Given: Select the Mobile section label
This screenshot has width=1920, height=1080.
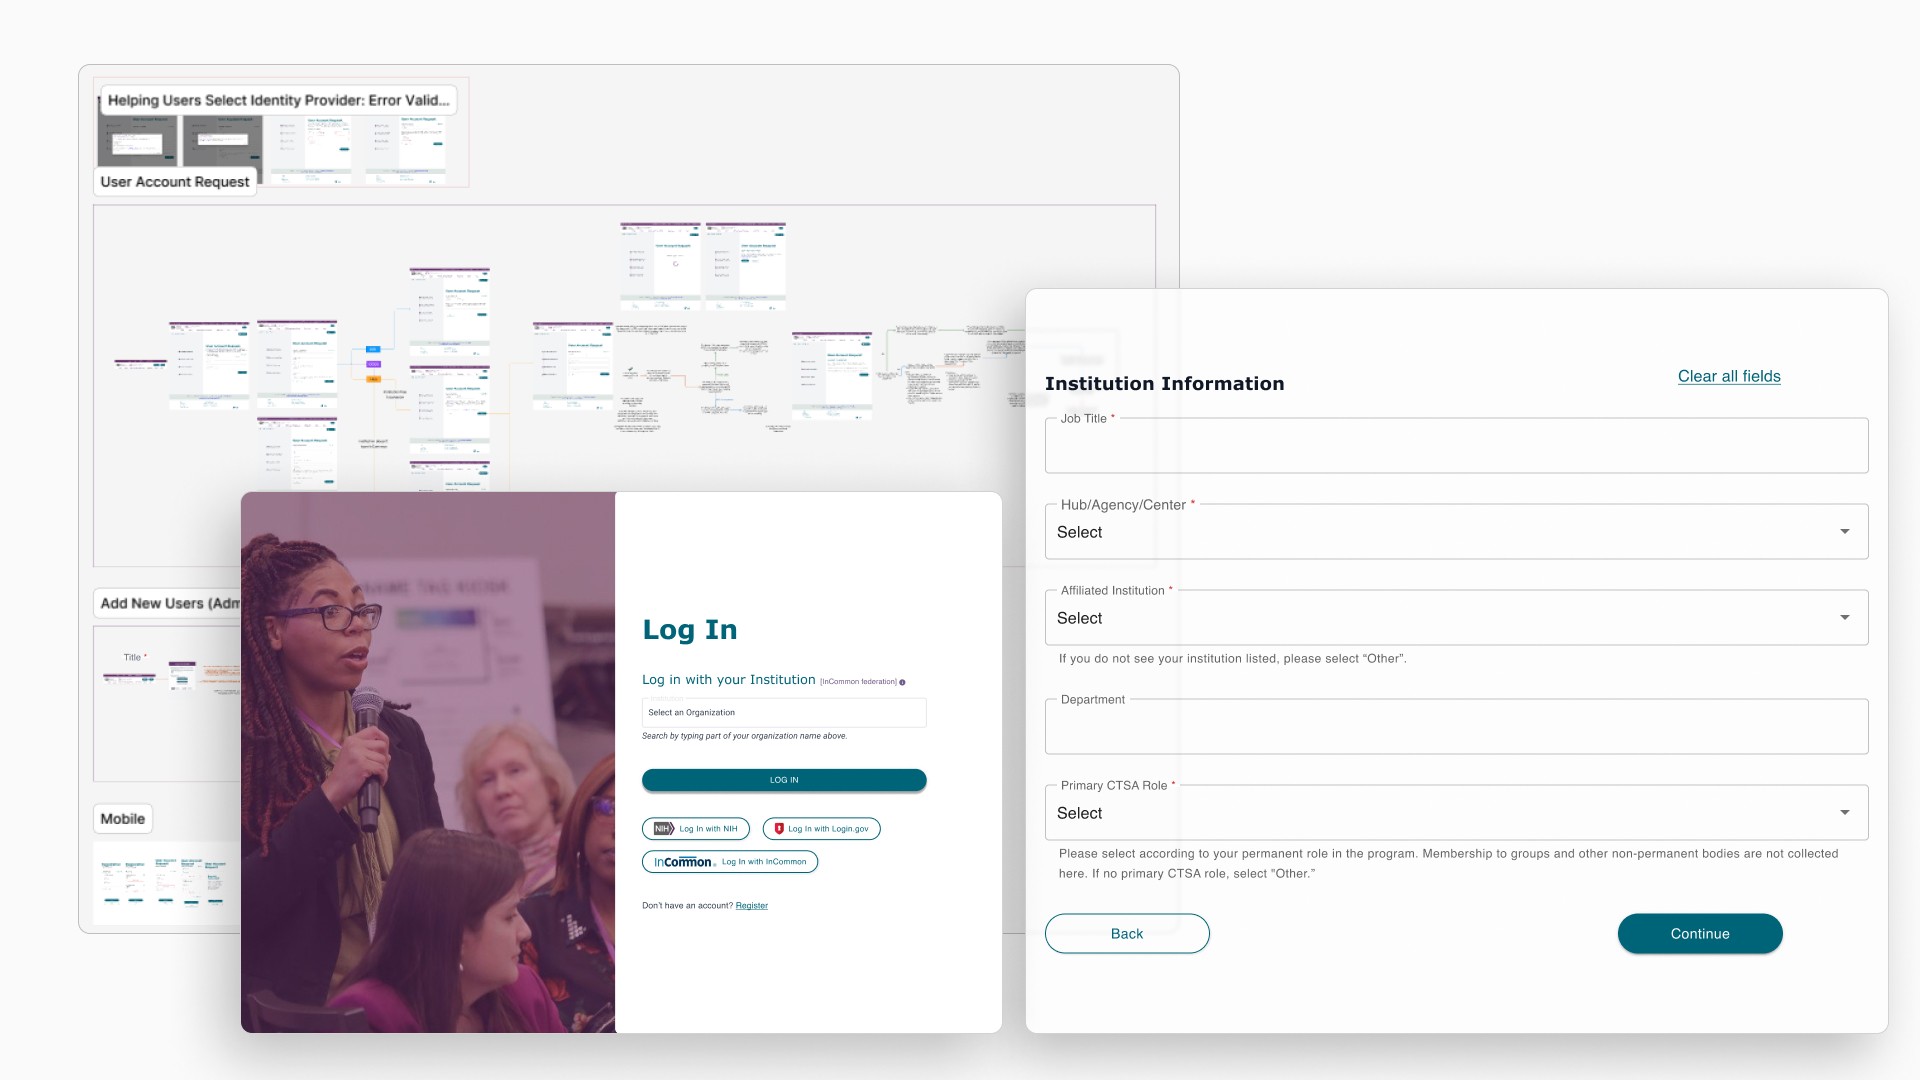Looking at the screenshot, I should (x=123, y=819).
